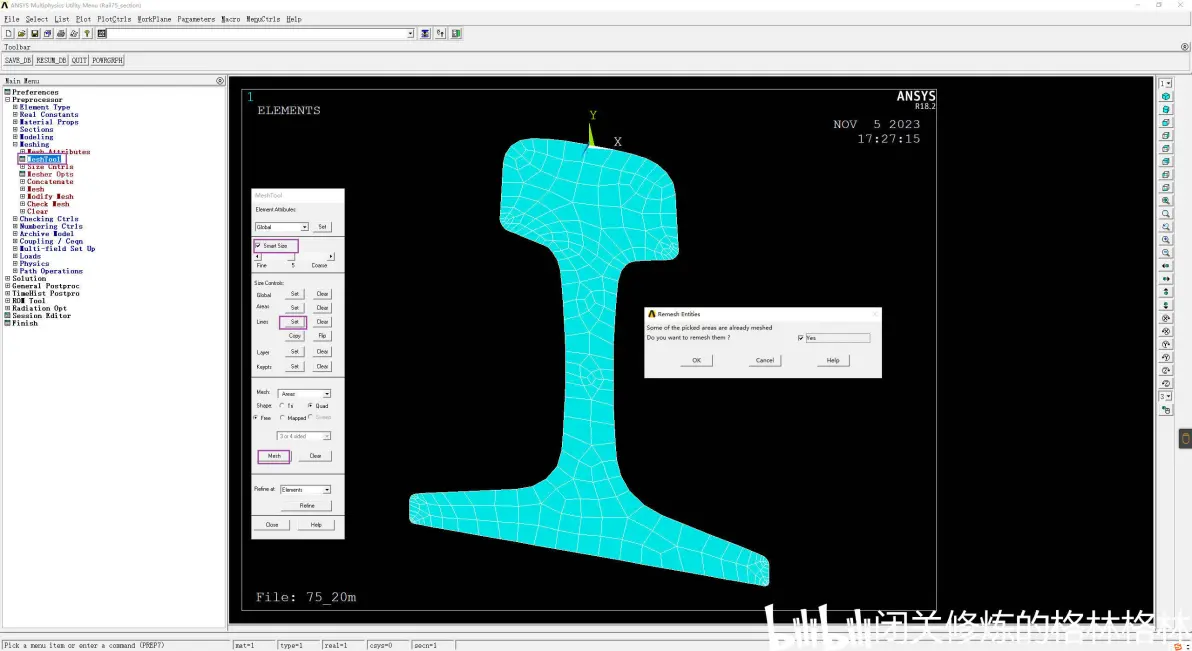Select the Mapped mesher radio button

click(x=282, y=418)
